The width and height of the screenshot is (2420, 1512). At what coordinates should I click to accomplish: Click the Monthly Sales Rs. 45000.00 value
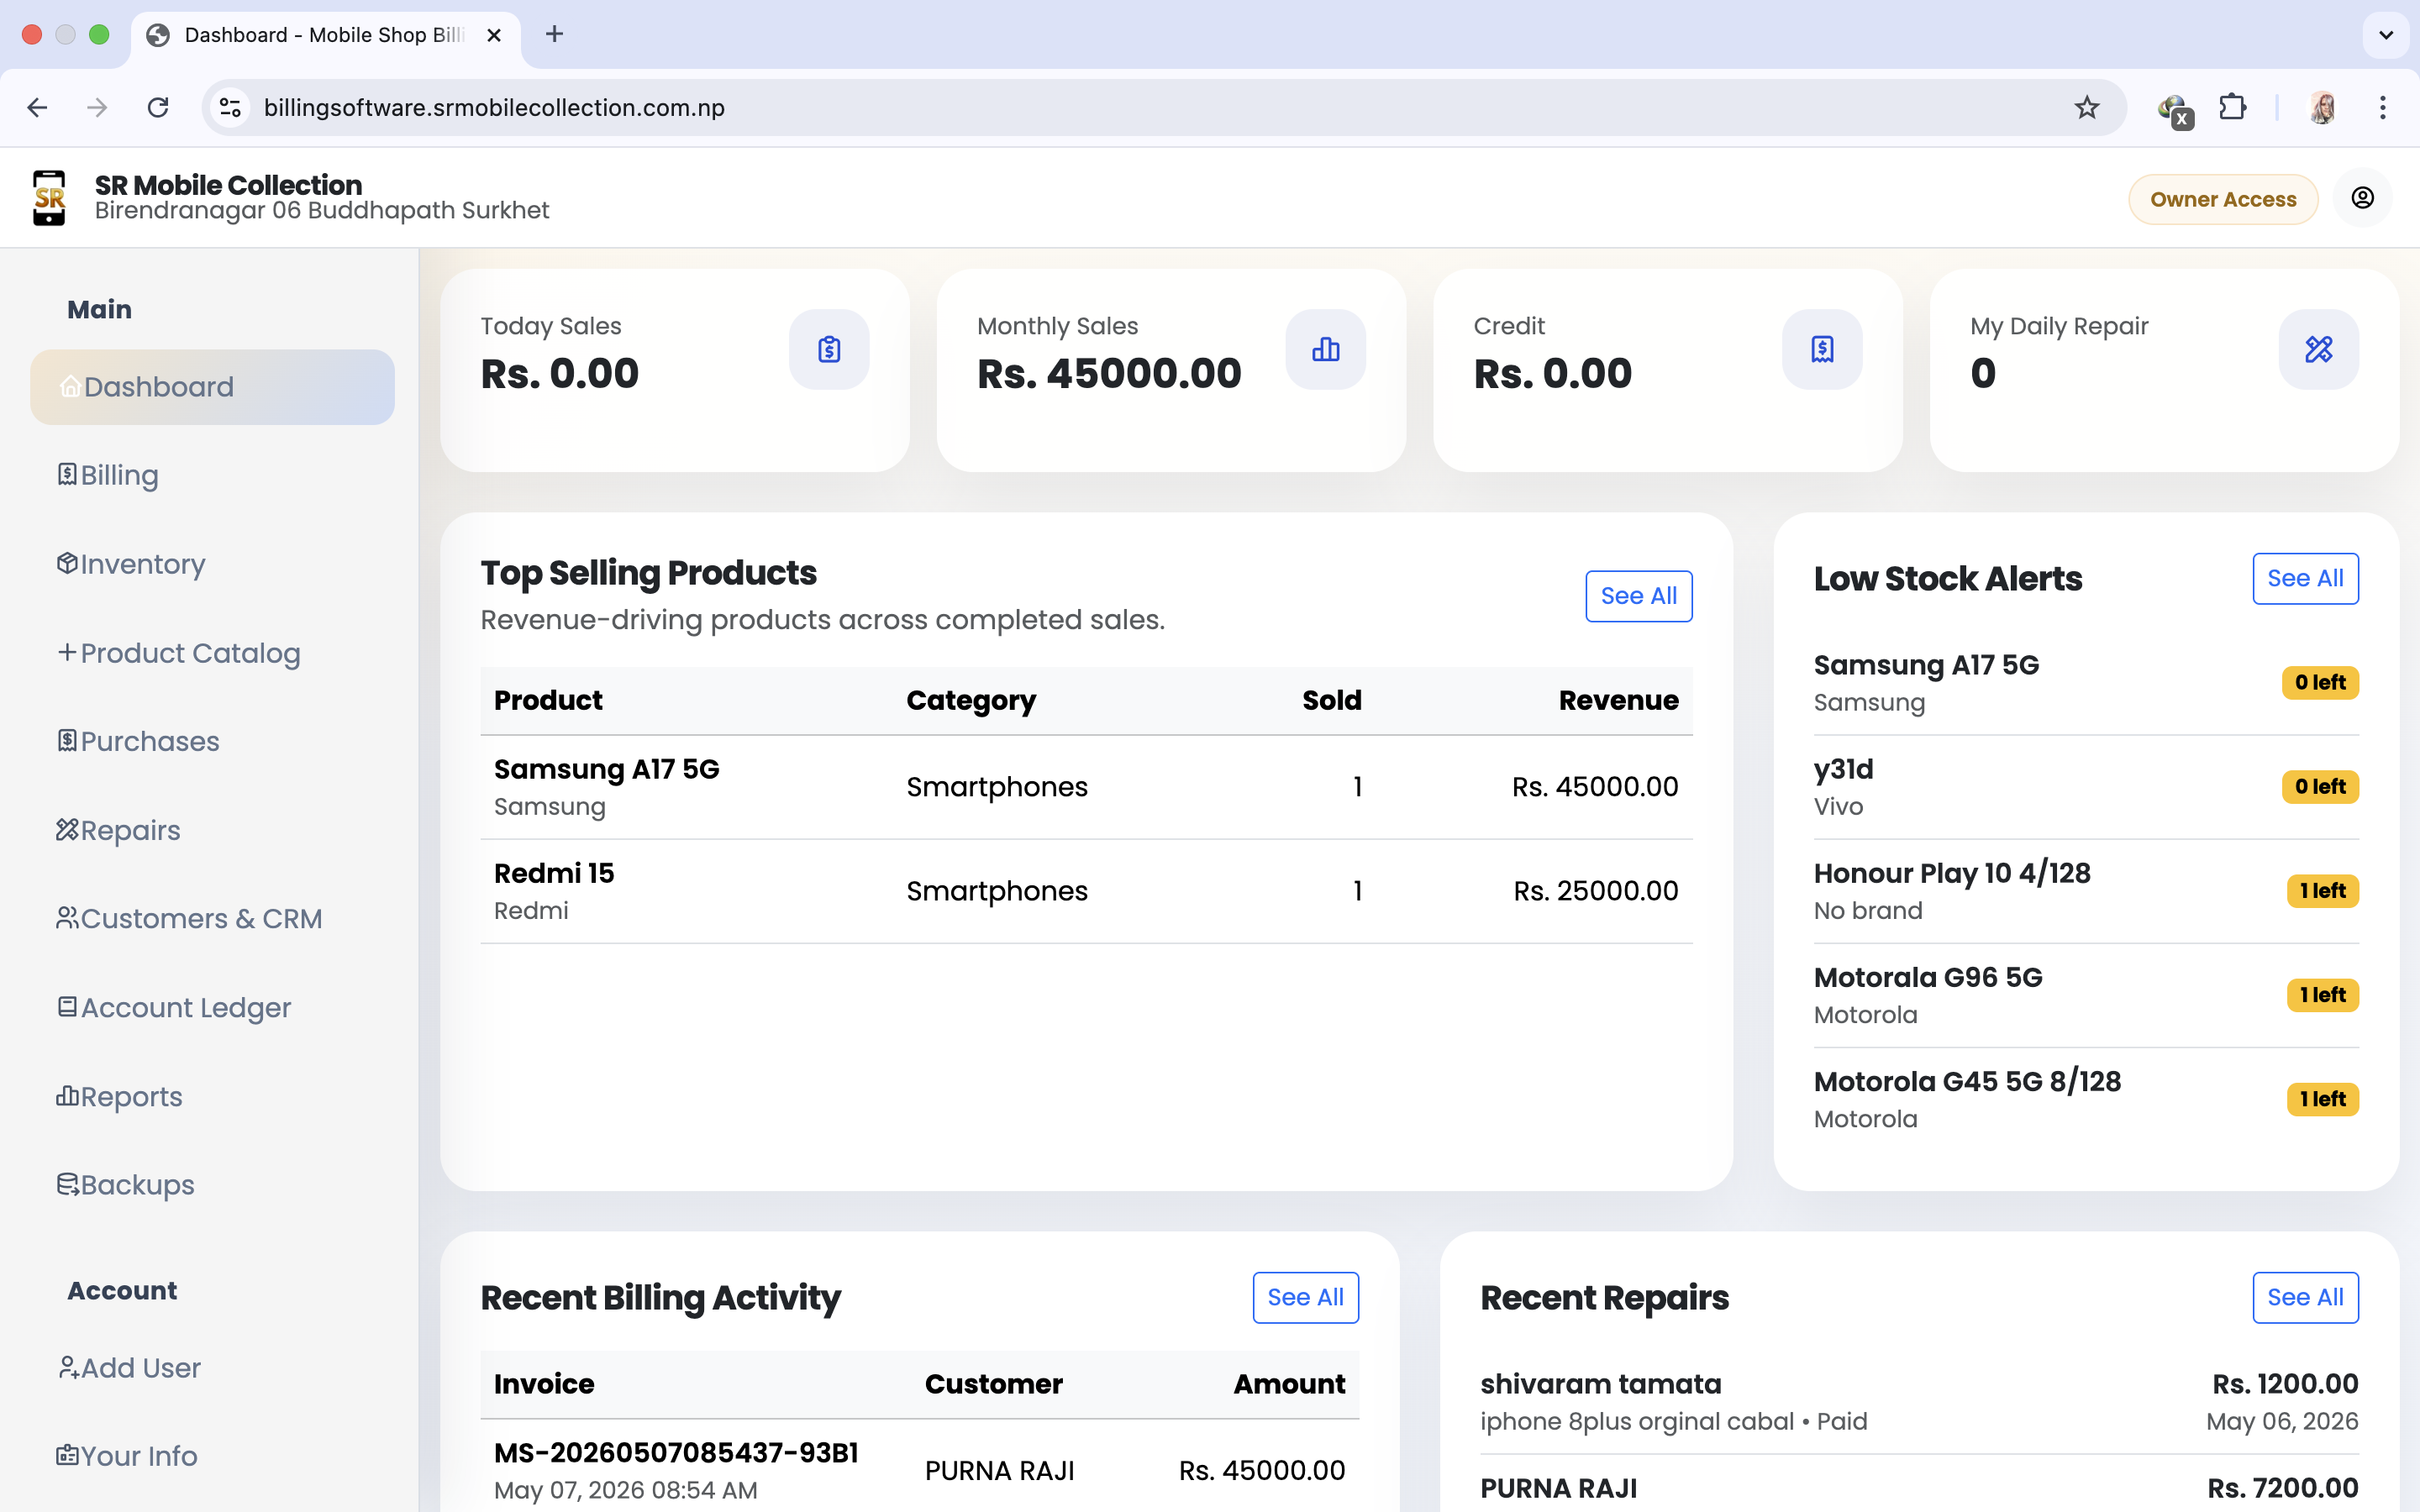point(1108,374)
